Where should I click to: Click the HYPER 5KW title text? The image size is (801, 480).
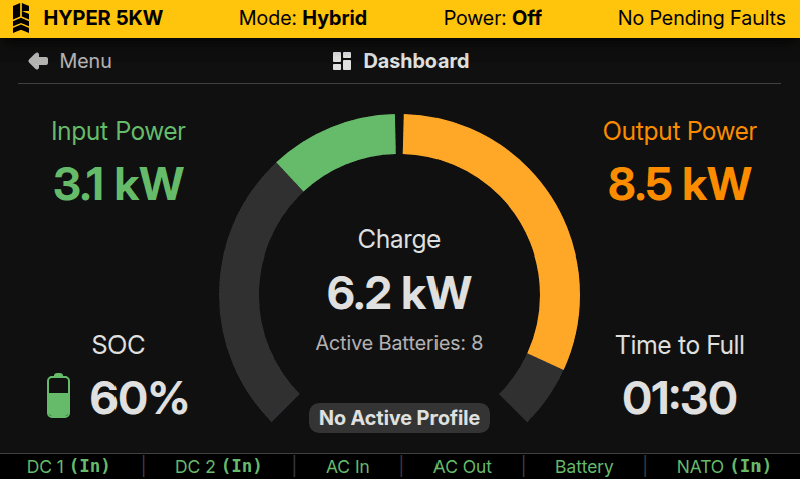click(103, 18)
